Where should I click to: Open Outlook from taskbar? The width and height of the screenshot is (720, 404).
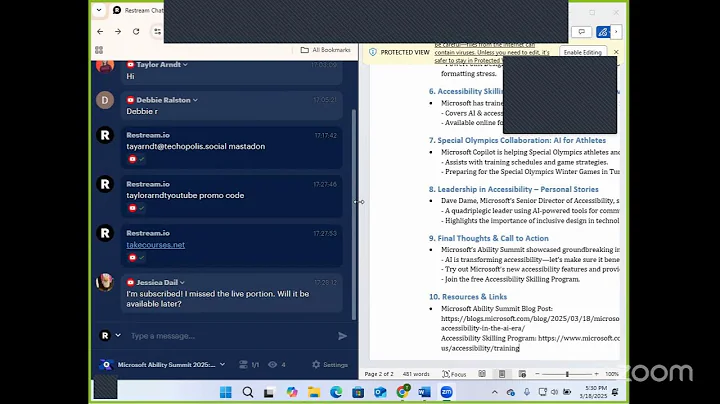pyautogui.click(x=380, y=392)
